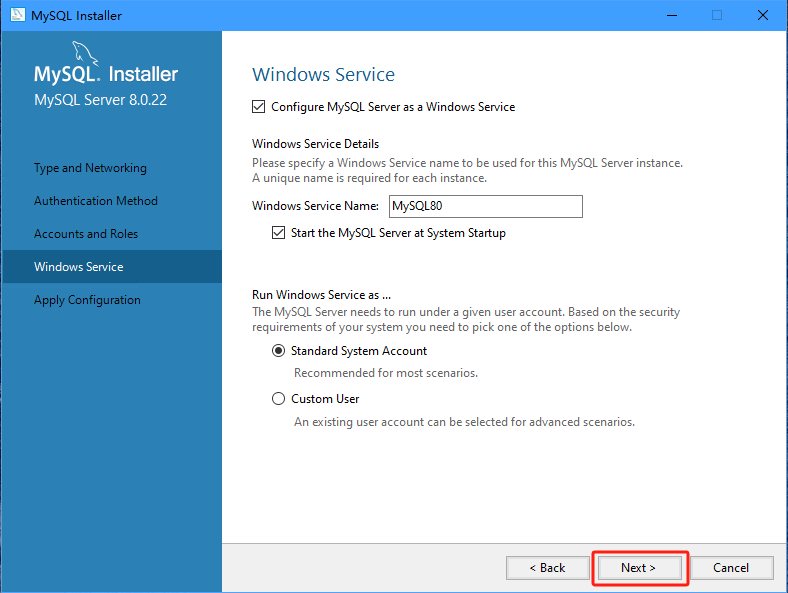
Task: Click 'Recommended for most scenarios.' text
Action: click(386, 373)
